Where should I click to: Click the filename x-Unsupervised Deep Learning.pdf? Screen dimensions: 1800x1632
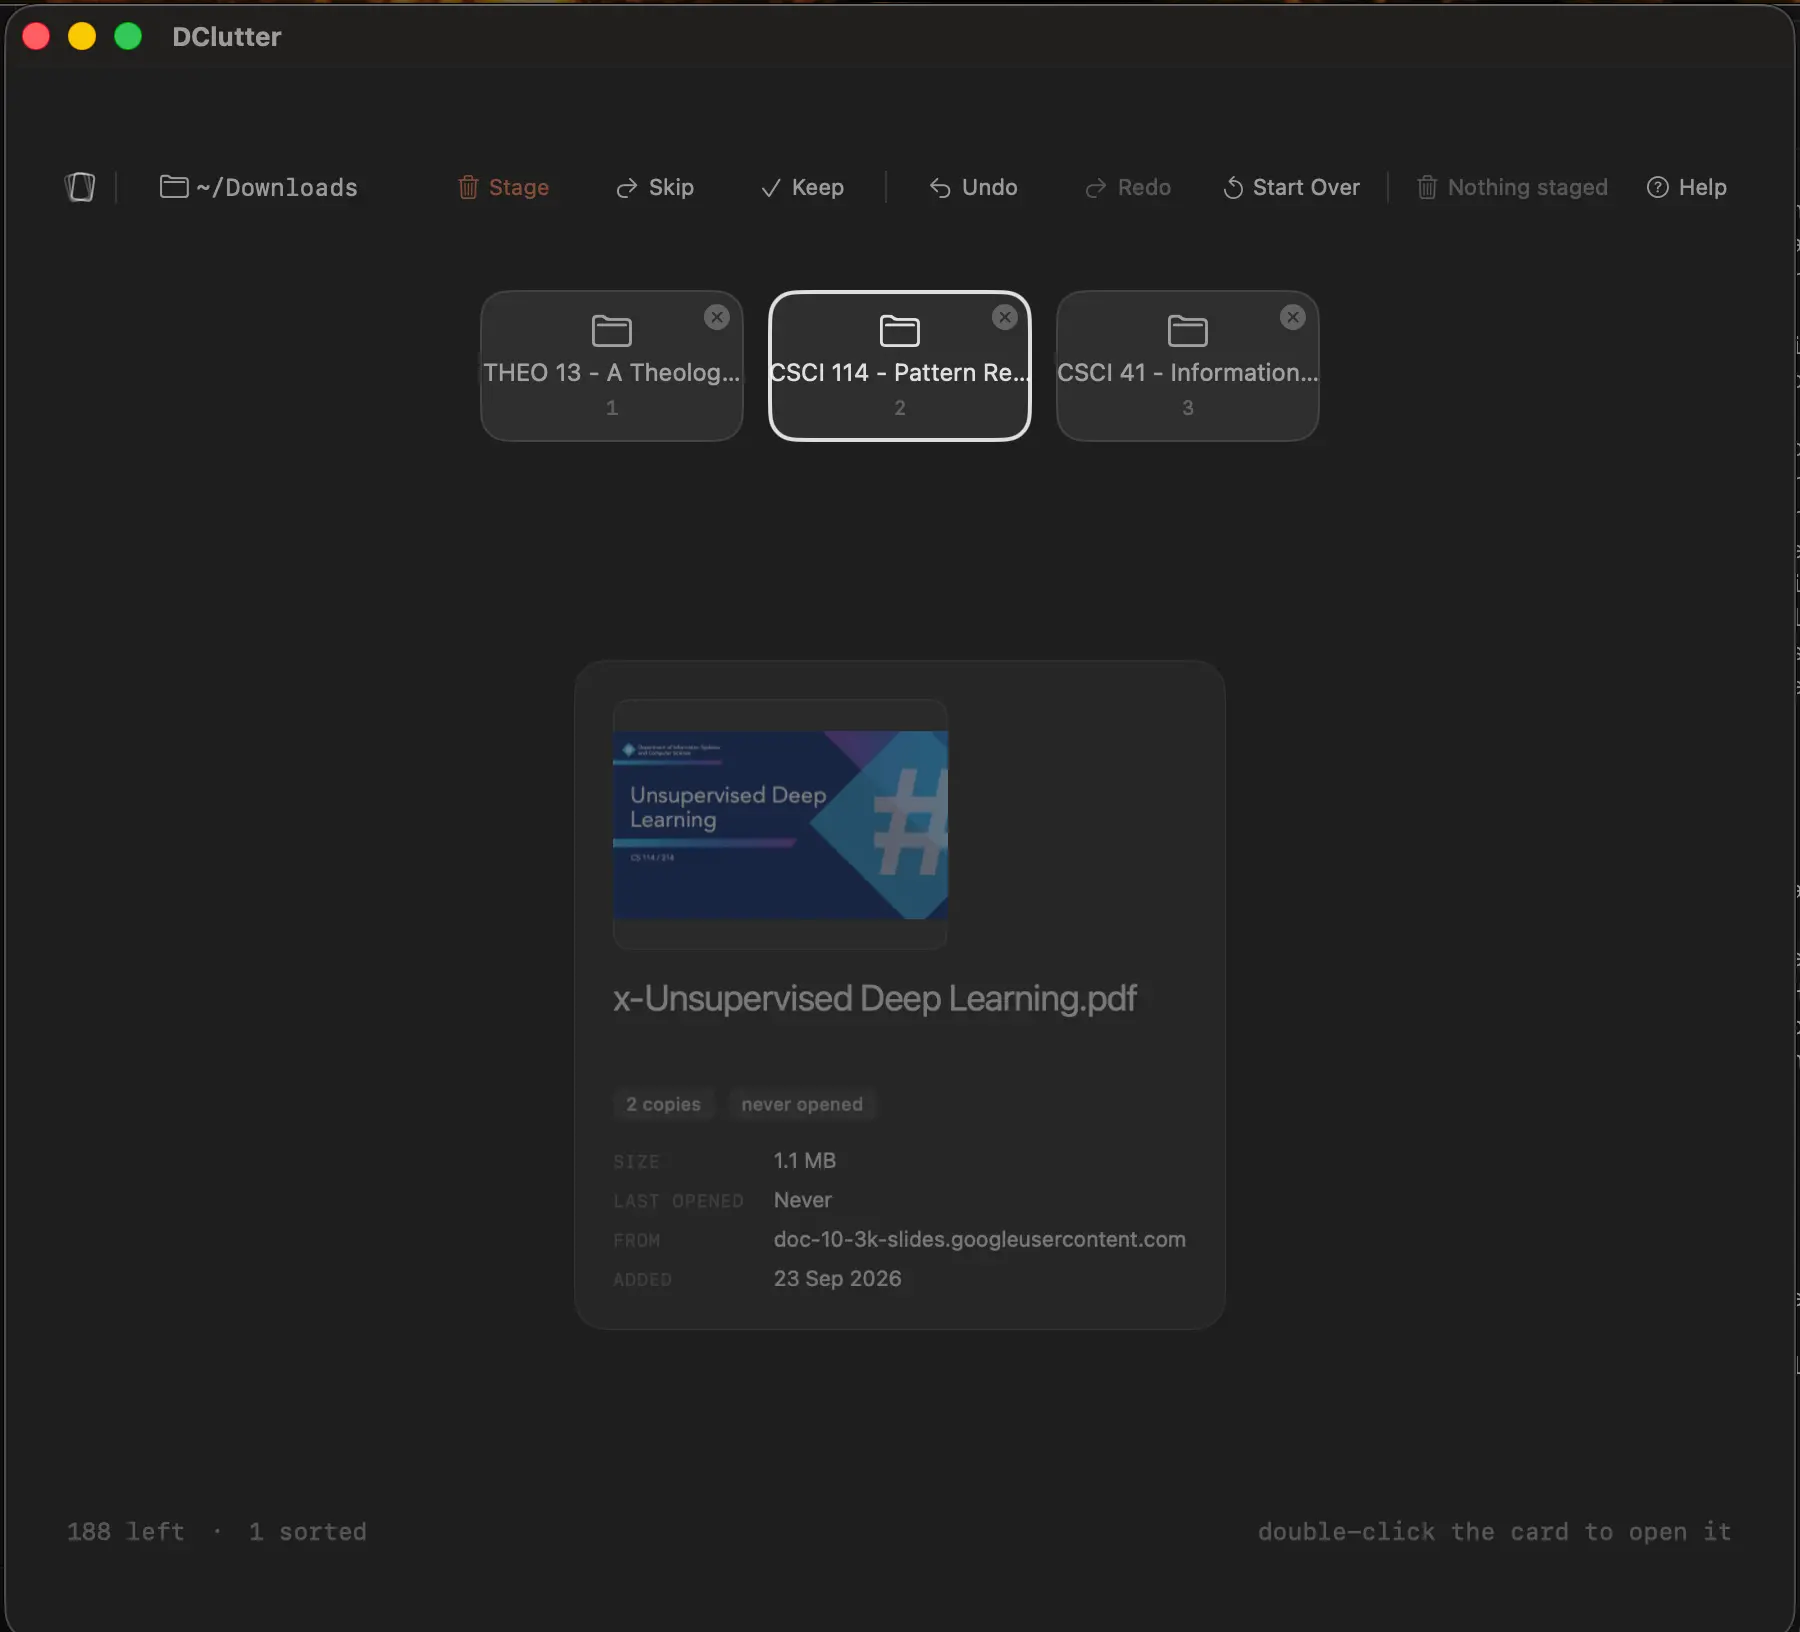point(875,998)
